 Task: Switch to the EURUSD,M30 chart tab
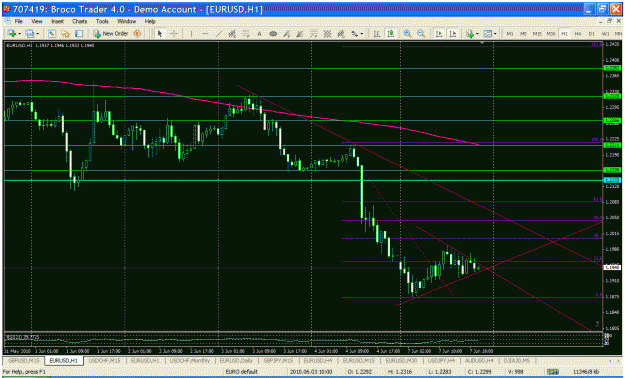[401, 360]
